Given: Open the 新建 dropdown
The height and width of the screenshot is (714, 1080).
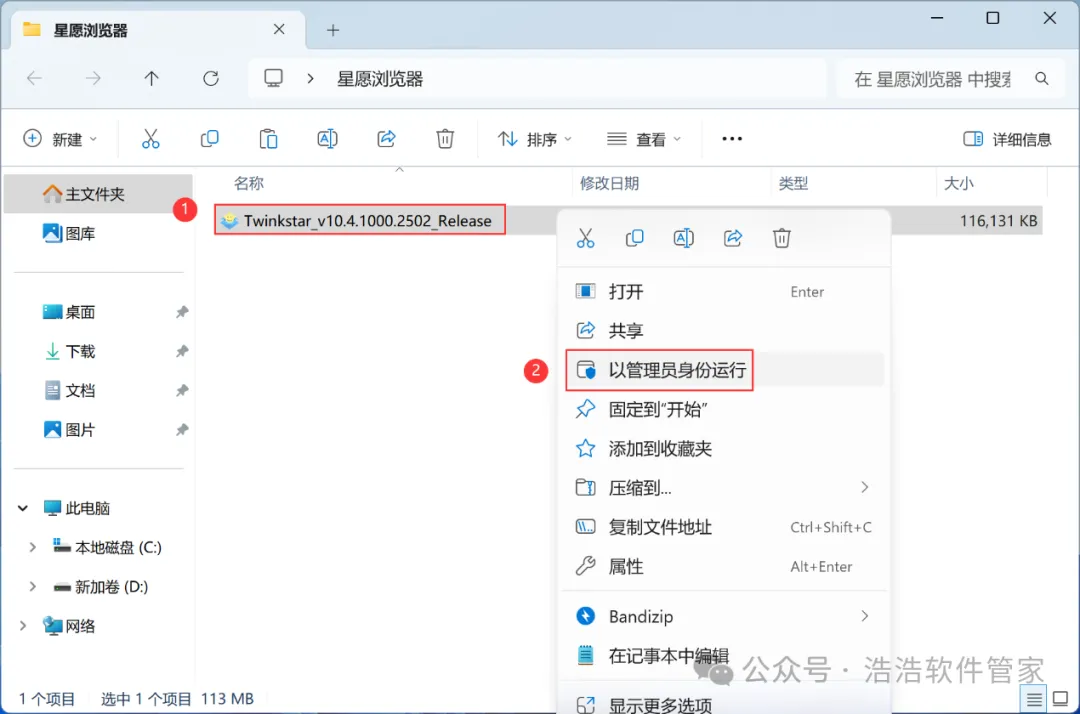Looking at the screenshot, I should (x=60, y=139).
